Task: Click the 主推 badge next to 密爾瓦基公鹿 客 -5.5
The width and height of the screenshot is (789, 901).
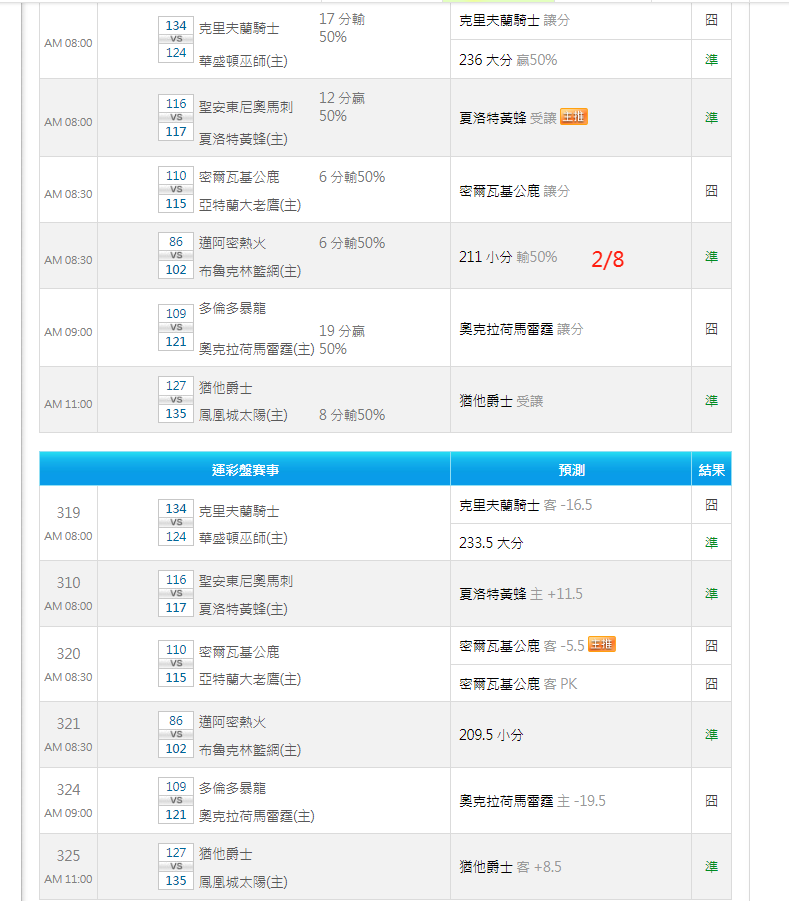Action: pyautogui.click(x=601, y=645)
